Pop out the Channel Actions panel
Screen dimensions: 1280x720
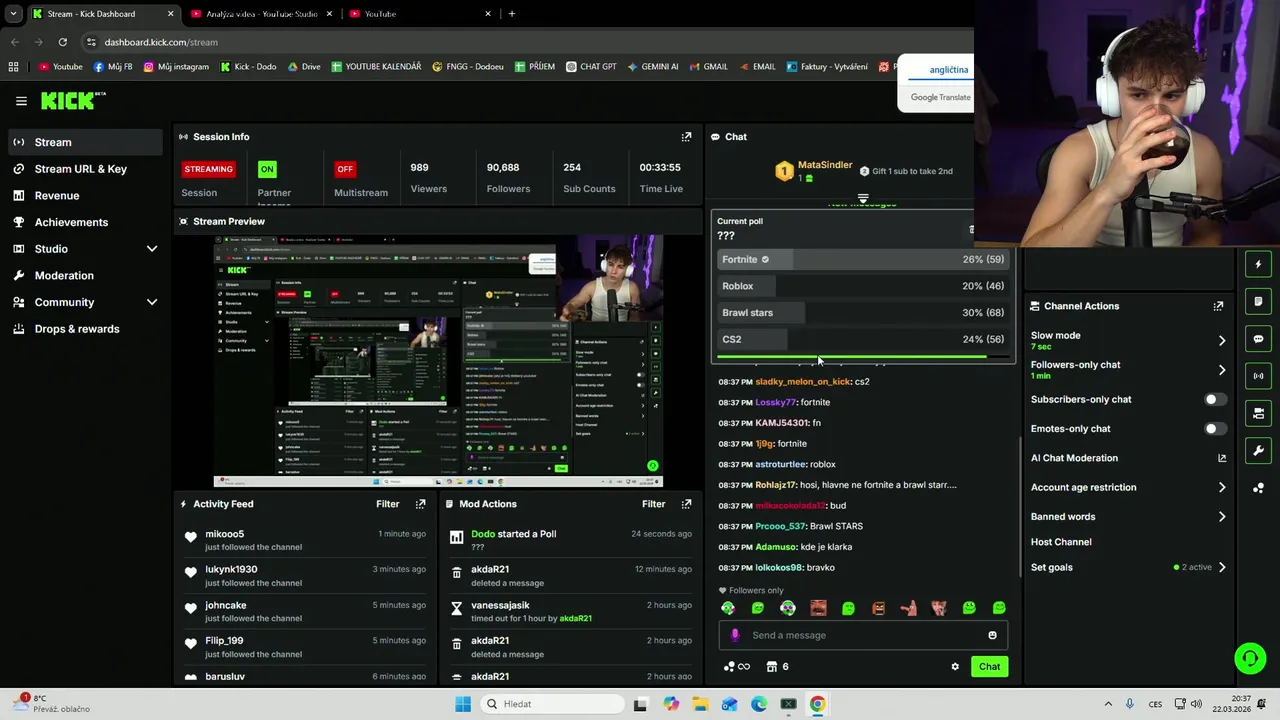(1218, 306)
